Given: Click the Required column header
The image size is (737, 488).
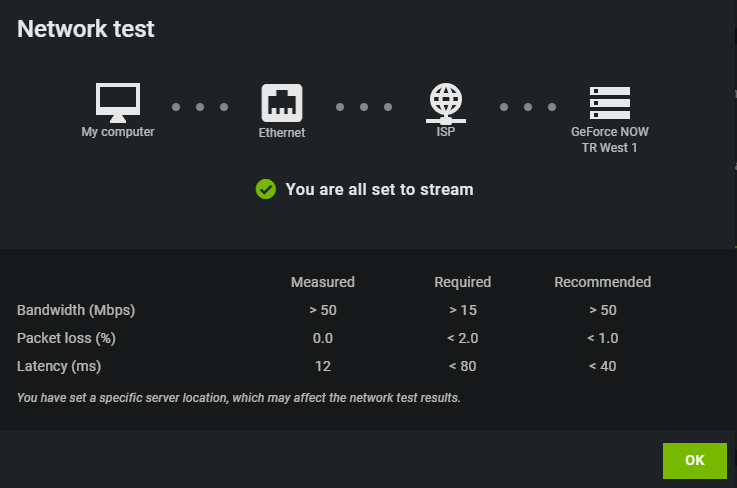Looking at the screenshot, I should (x=463, y=282).
